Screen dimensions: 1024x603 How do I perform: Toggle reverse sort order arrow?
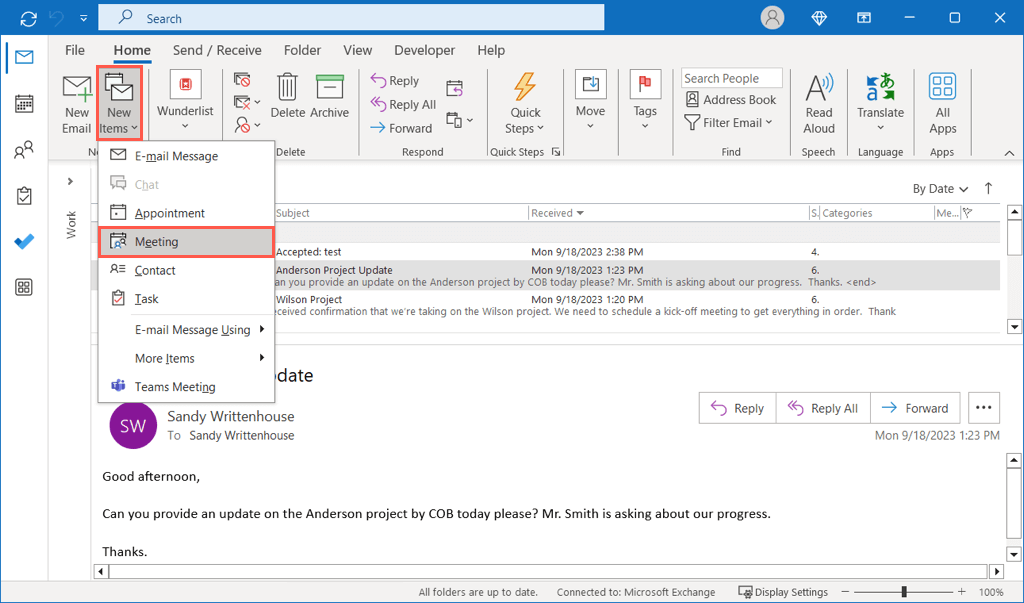click(988, 188)
